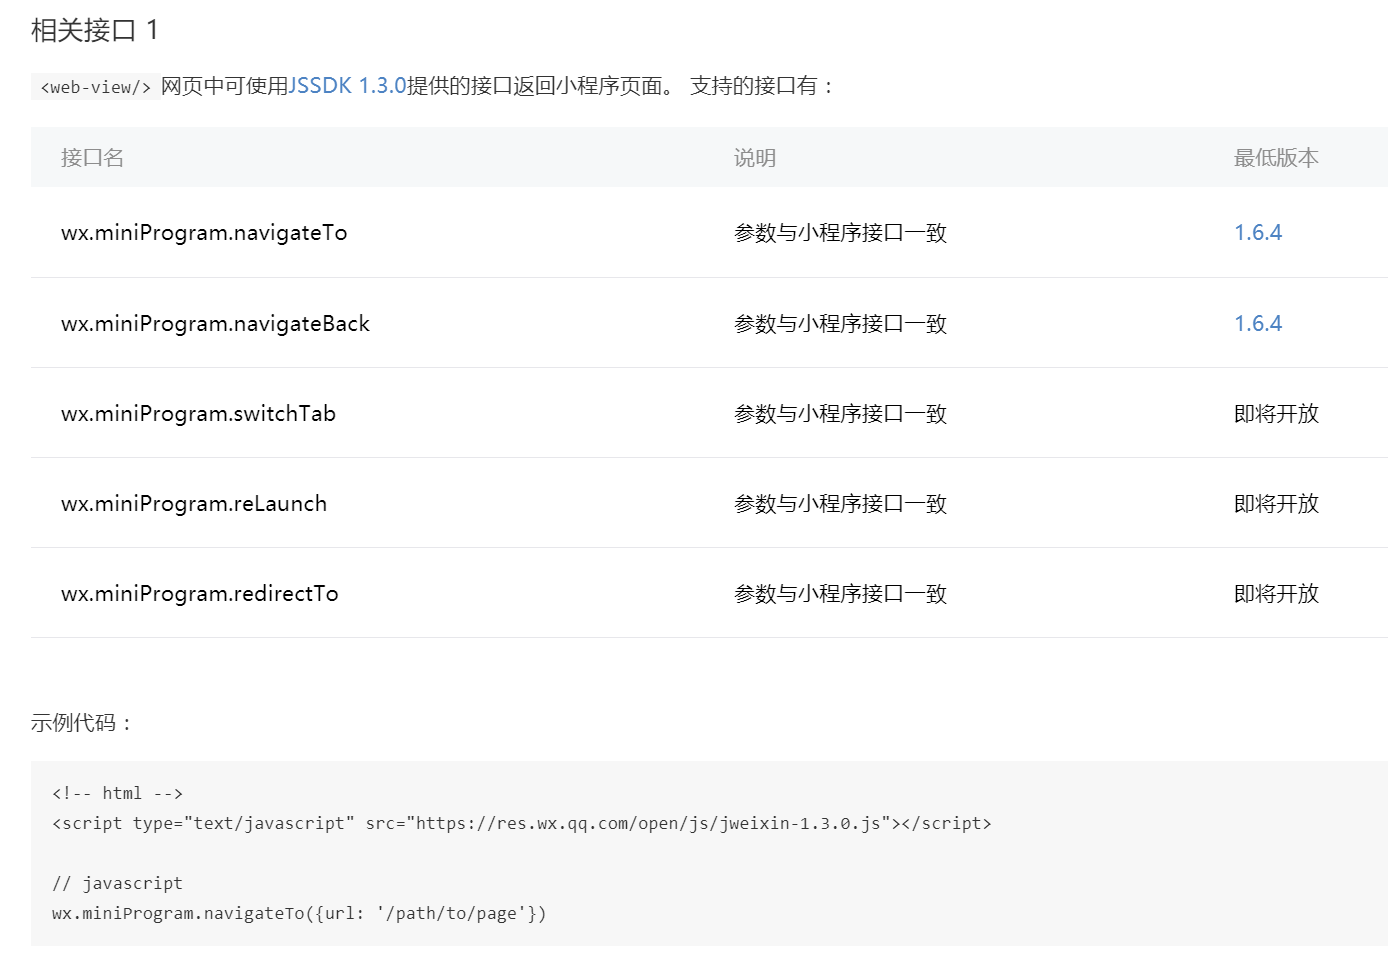The width and height of the screenshot is (1388, 955).
Task: Click the 接口名 column header
Action: (92, 158)
